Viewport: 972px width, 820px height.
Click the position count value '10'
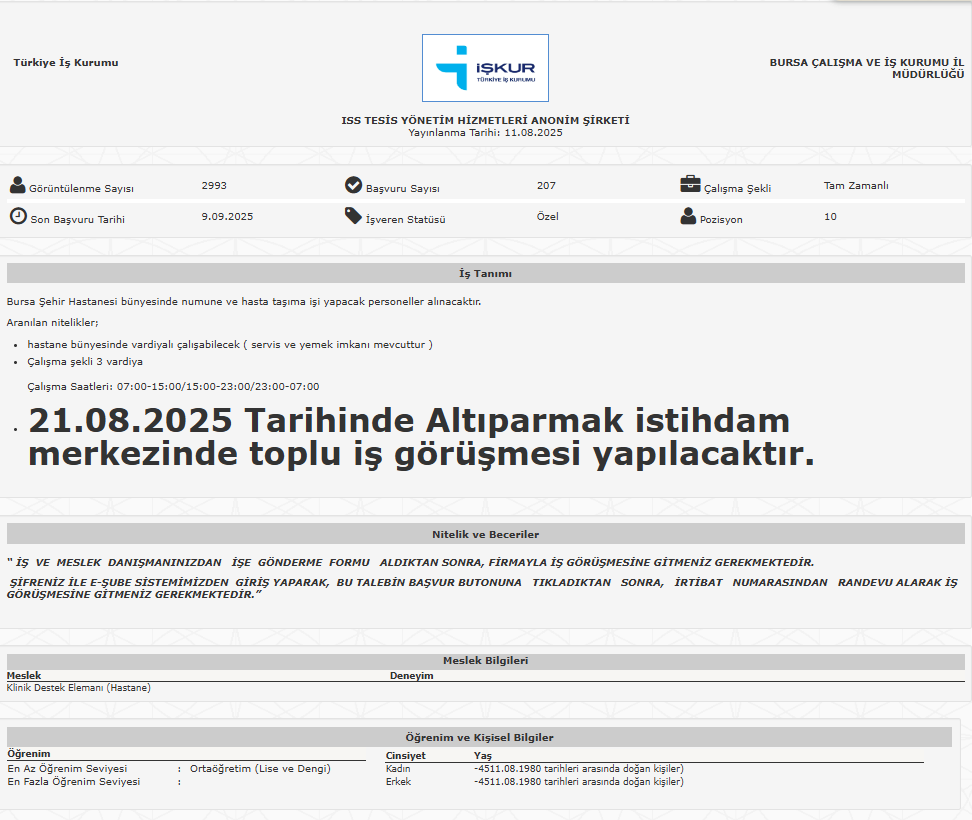click(830, 216)
